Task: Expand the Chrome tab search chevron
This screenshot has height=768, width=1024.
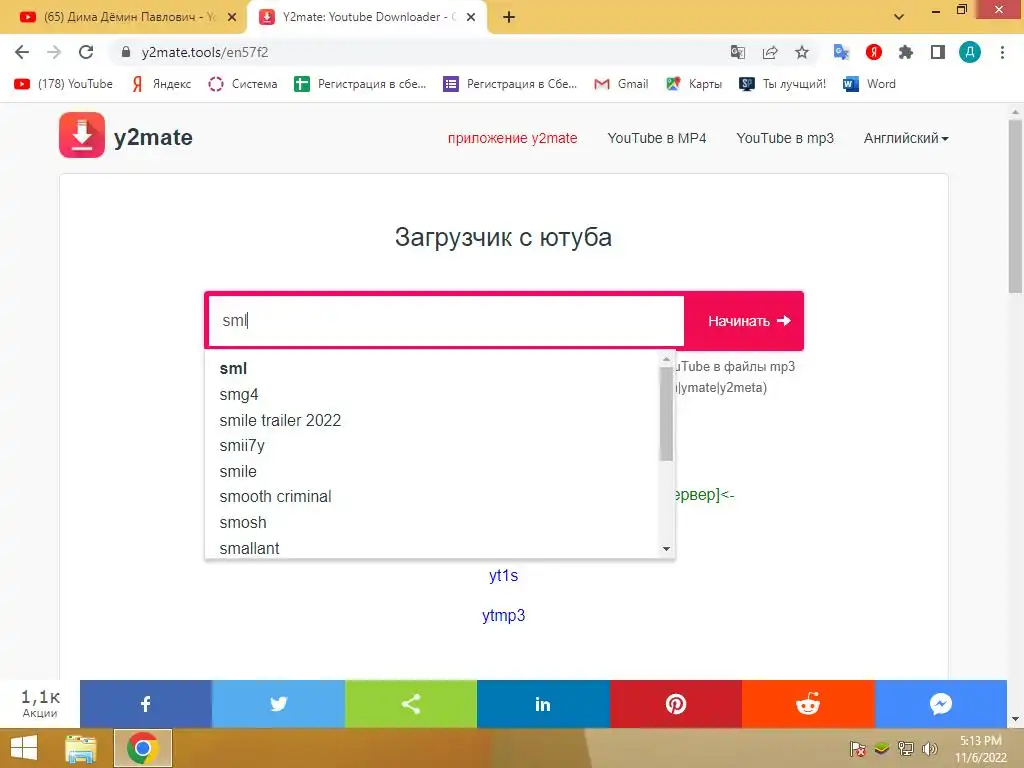Action: point(899,17)
